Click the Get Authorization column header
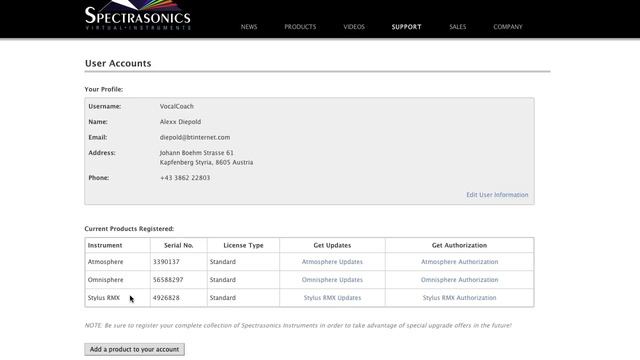The height and width of the screenshot is (360, 640). [x=460, y=245]
